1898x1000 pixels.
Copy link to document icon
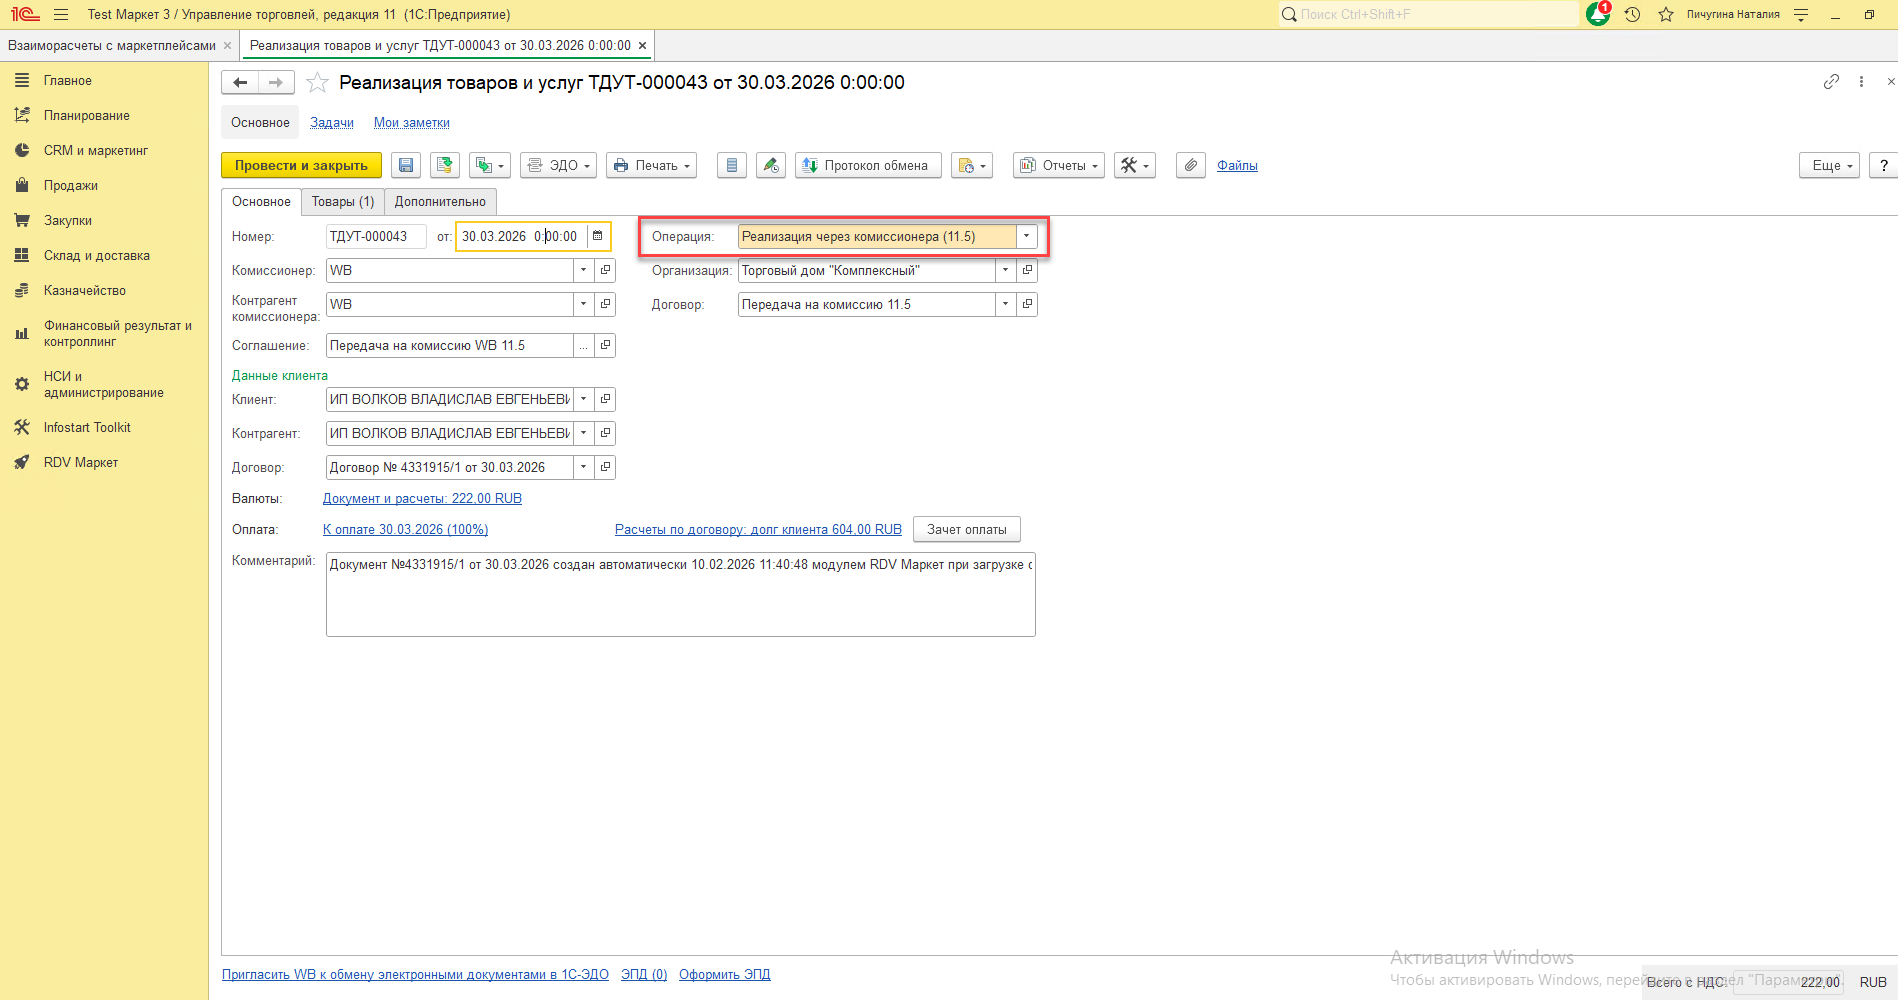[x=1831, y=82]
